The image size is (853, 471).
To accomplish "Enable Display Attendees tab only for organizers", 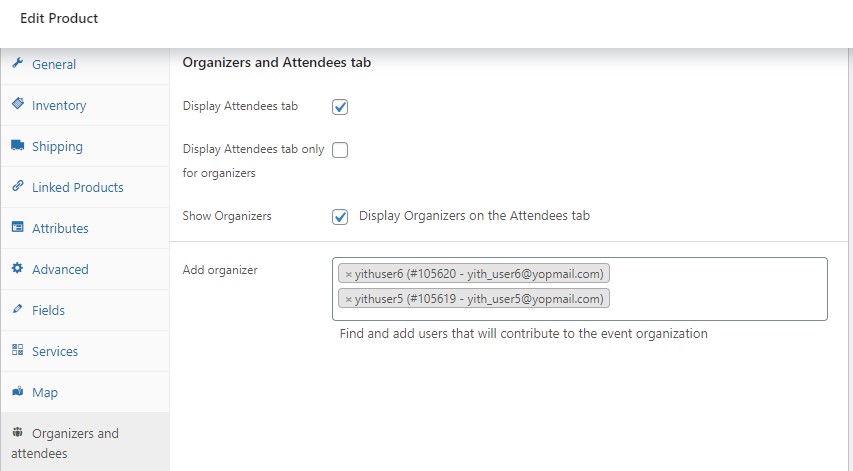I will pos(340,150).
